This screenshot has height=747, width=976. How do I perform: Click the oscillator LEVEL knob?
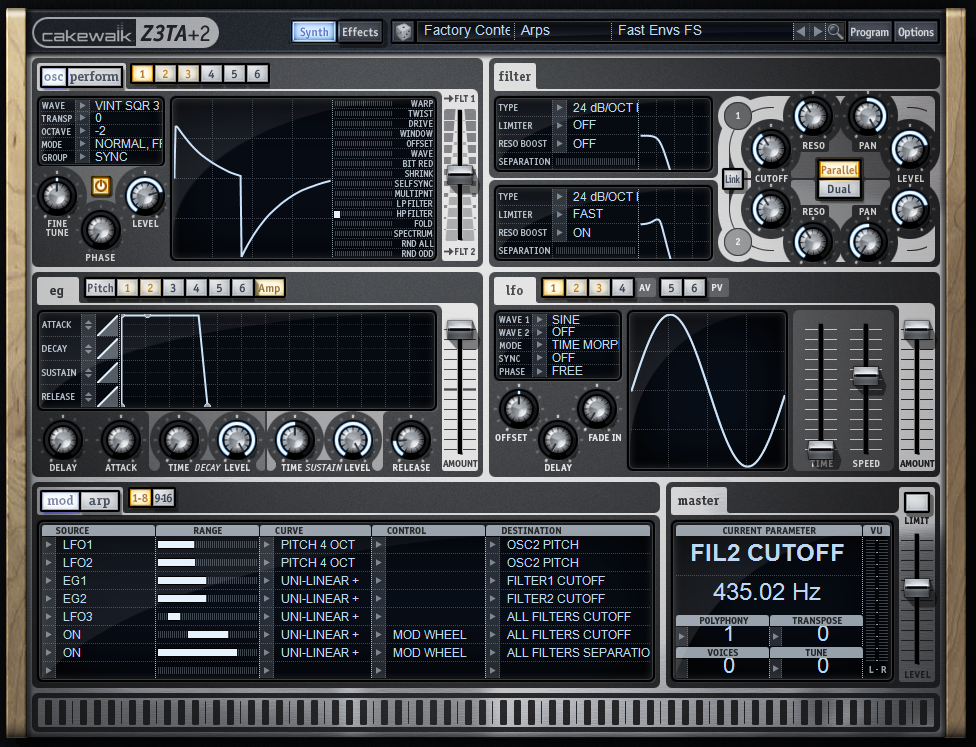click(x=145, y=196)
